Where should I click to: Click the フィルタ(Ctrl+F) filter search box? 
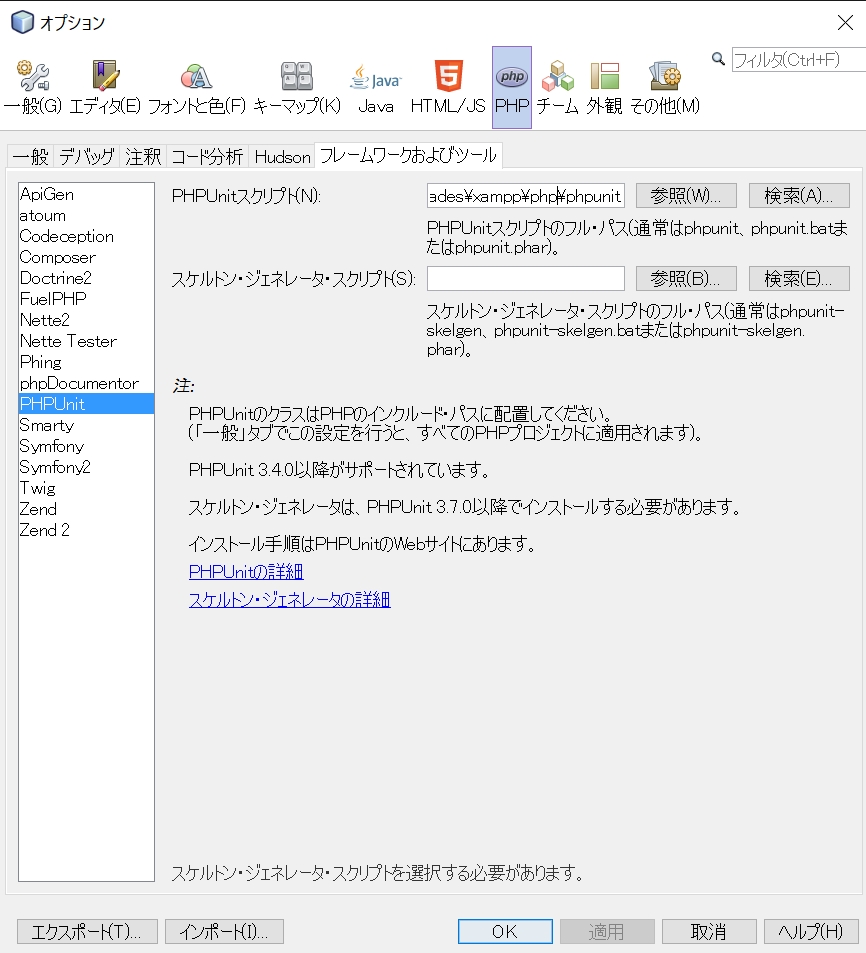pyautogui.click(x=799, y=60)
